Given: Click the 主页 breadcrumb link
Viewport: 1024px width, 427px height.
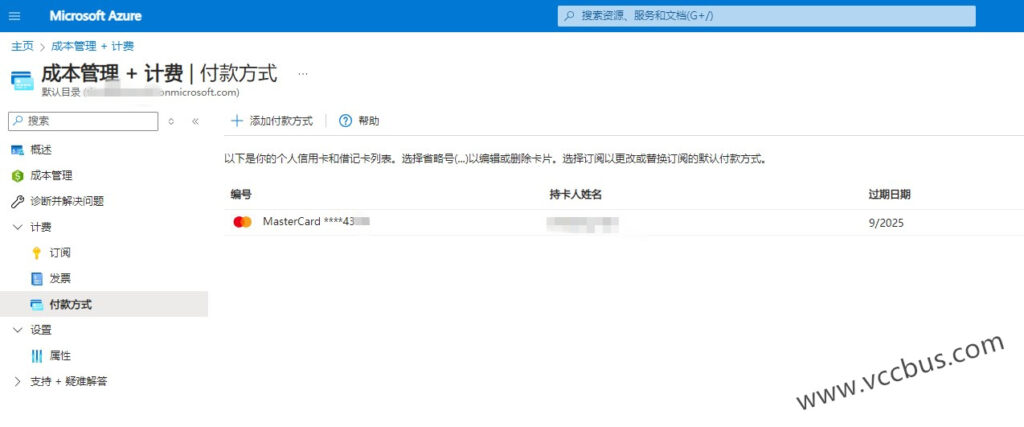Looking at the screenshot, I should pyautogui.click(x=22, y=46).
